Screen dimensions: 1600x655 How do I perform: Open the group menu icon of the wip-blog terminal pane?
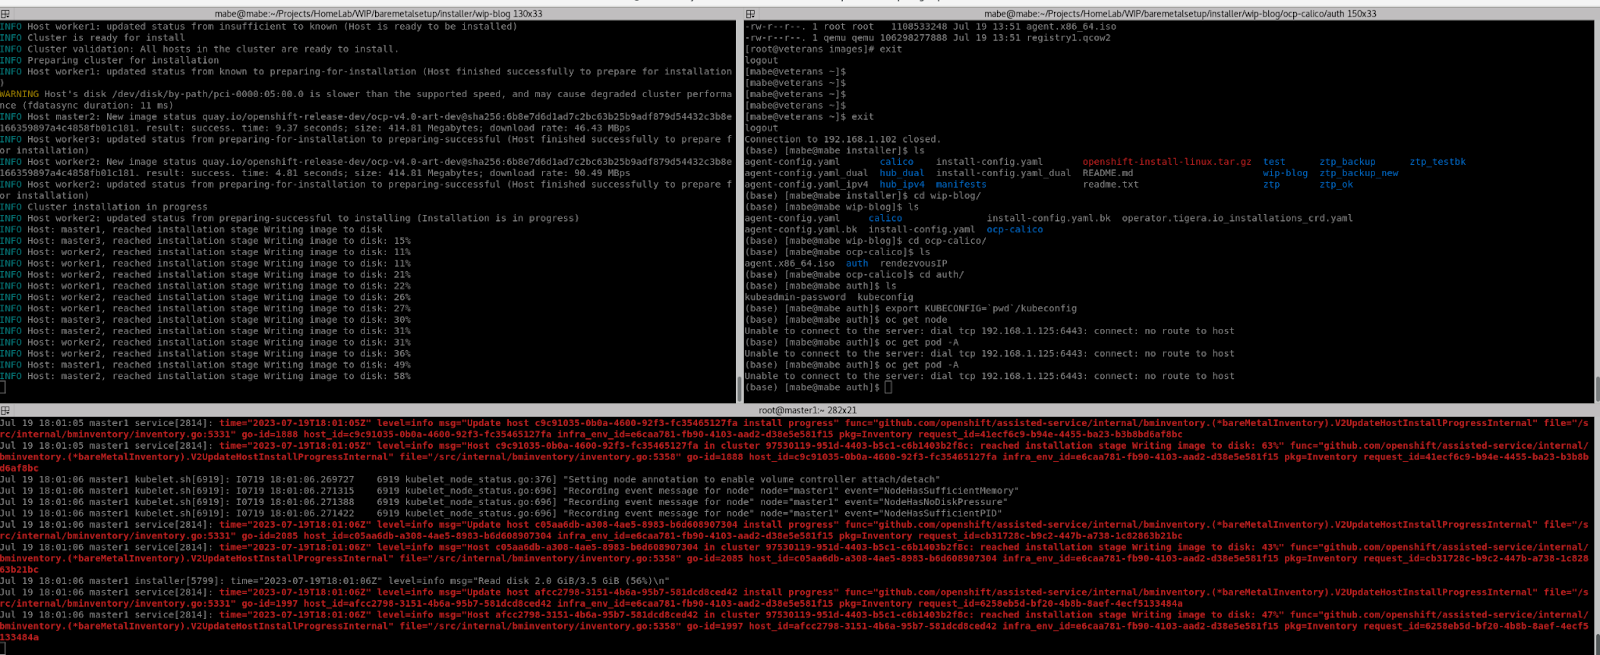[x=5, y=14]
